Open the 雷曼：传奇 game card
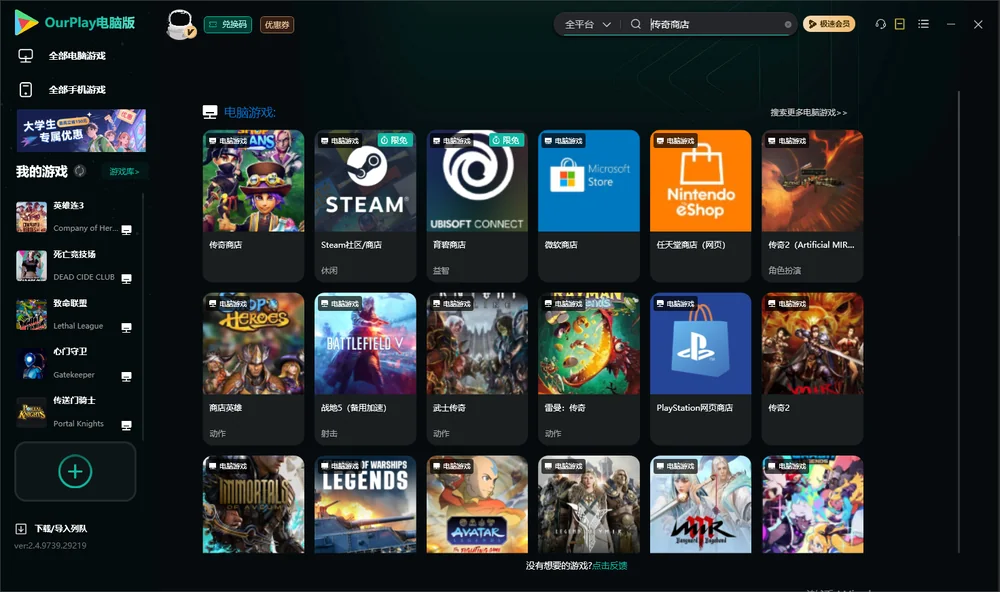 (x=589, y=369)
